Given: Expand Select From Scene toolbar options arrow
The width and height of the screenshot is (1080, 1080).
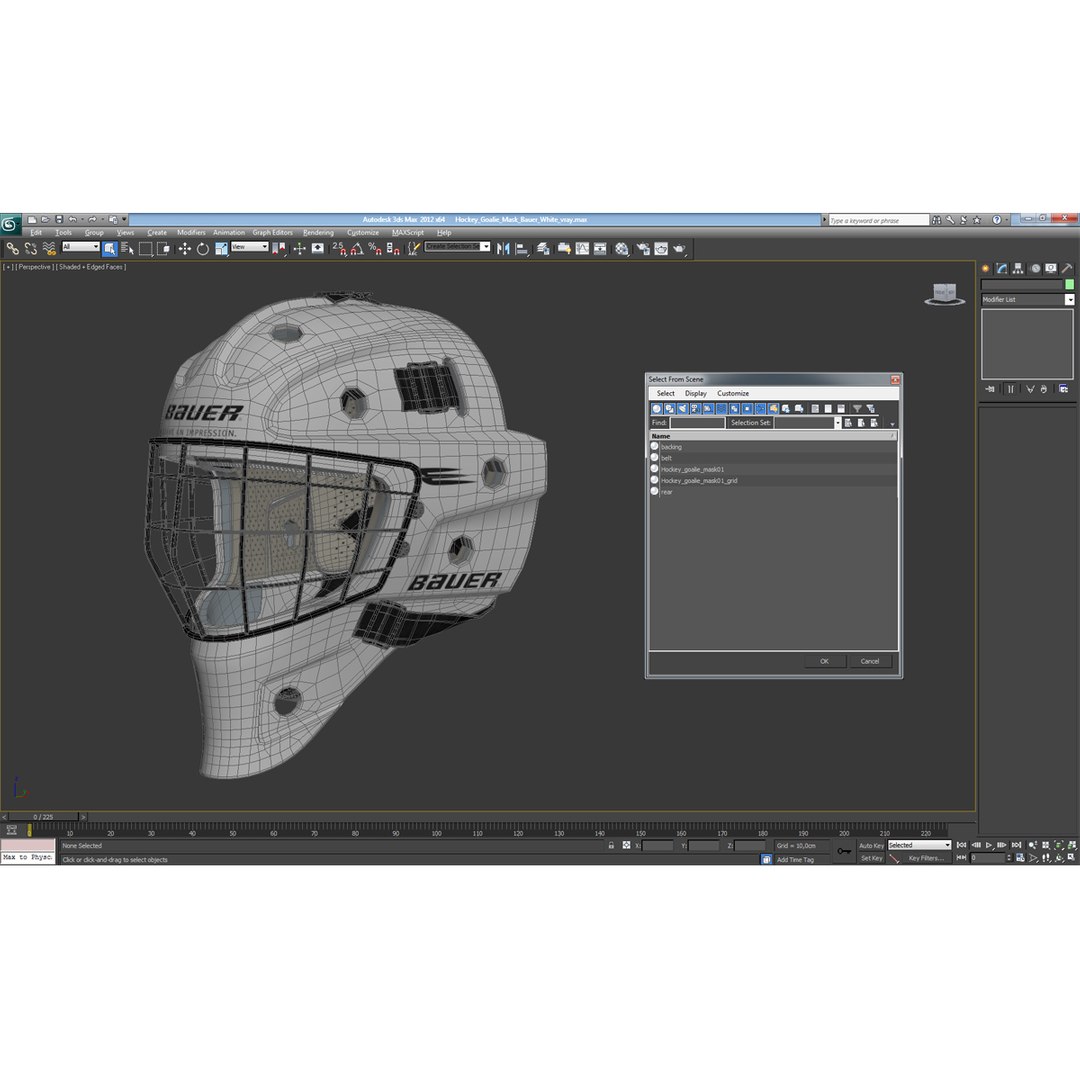Looking at the screenshot, I should coord(893,424).
